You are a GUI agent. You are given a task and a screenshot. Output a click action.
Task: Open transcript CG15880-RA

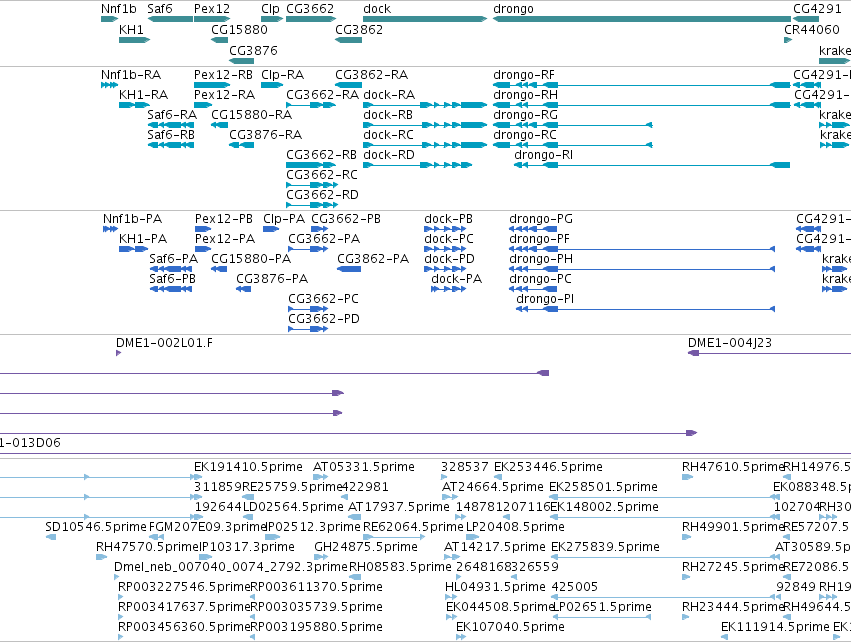coord(251,115)
